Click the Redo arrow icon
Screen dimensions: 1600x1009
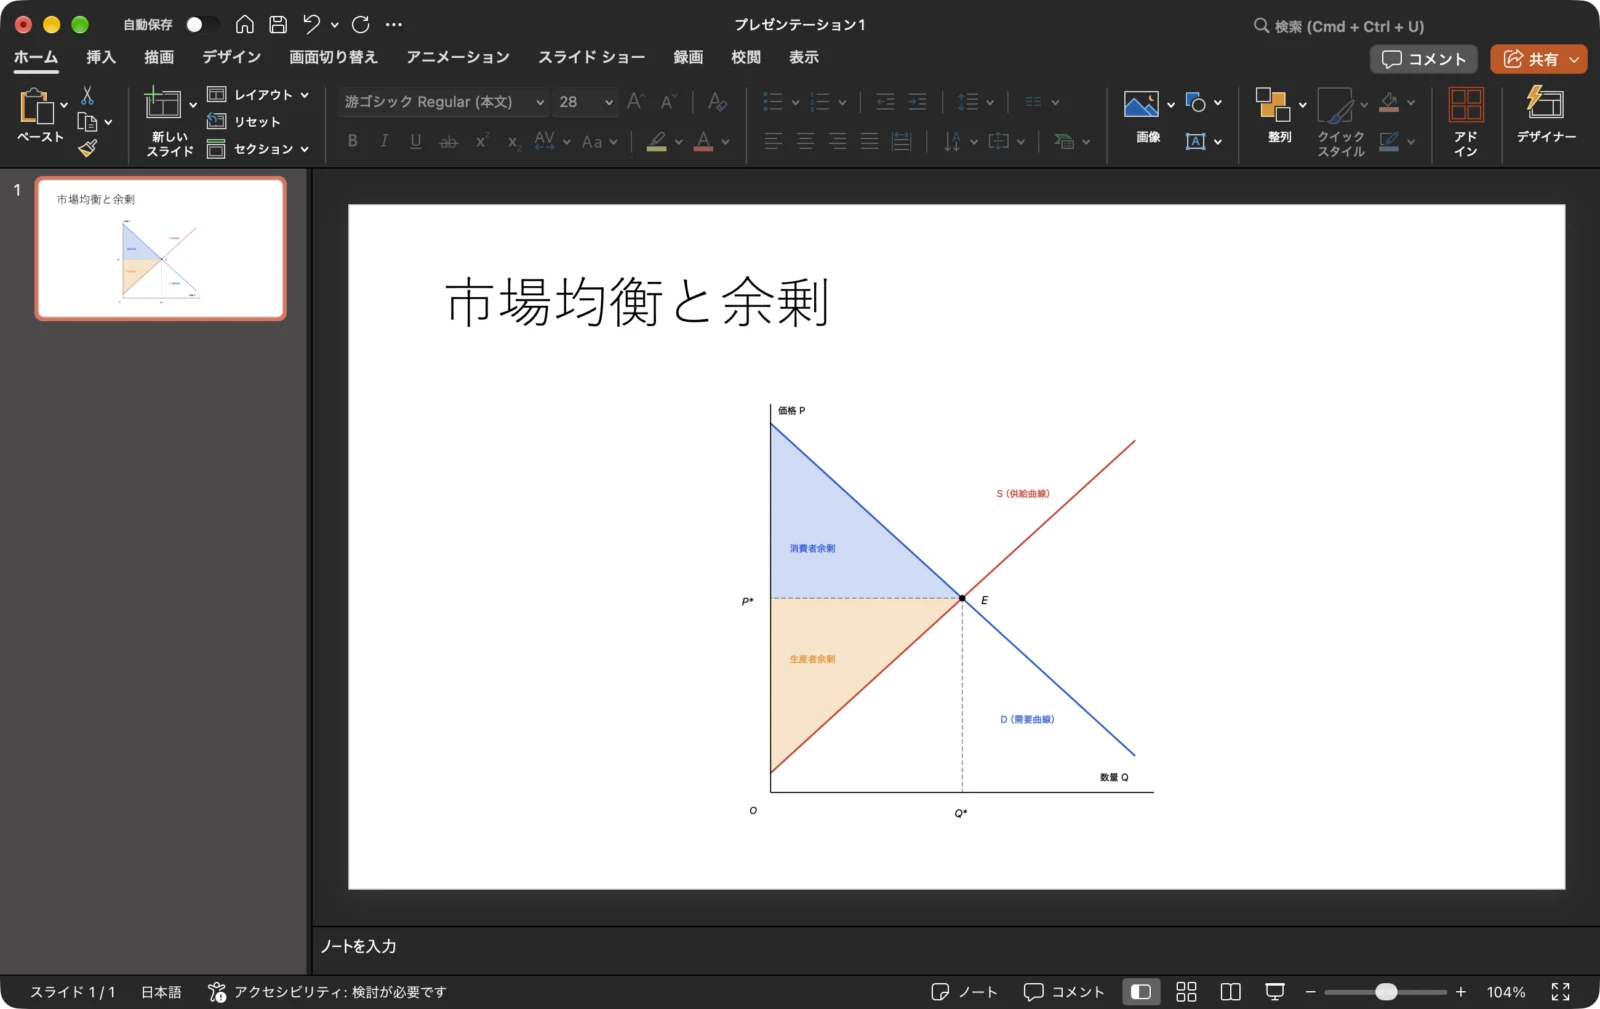(x=361, y=24)
